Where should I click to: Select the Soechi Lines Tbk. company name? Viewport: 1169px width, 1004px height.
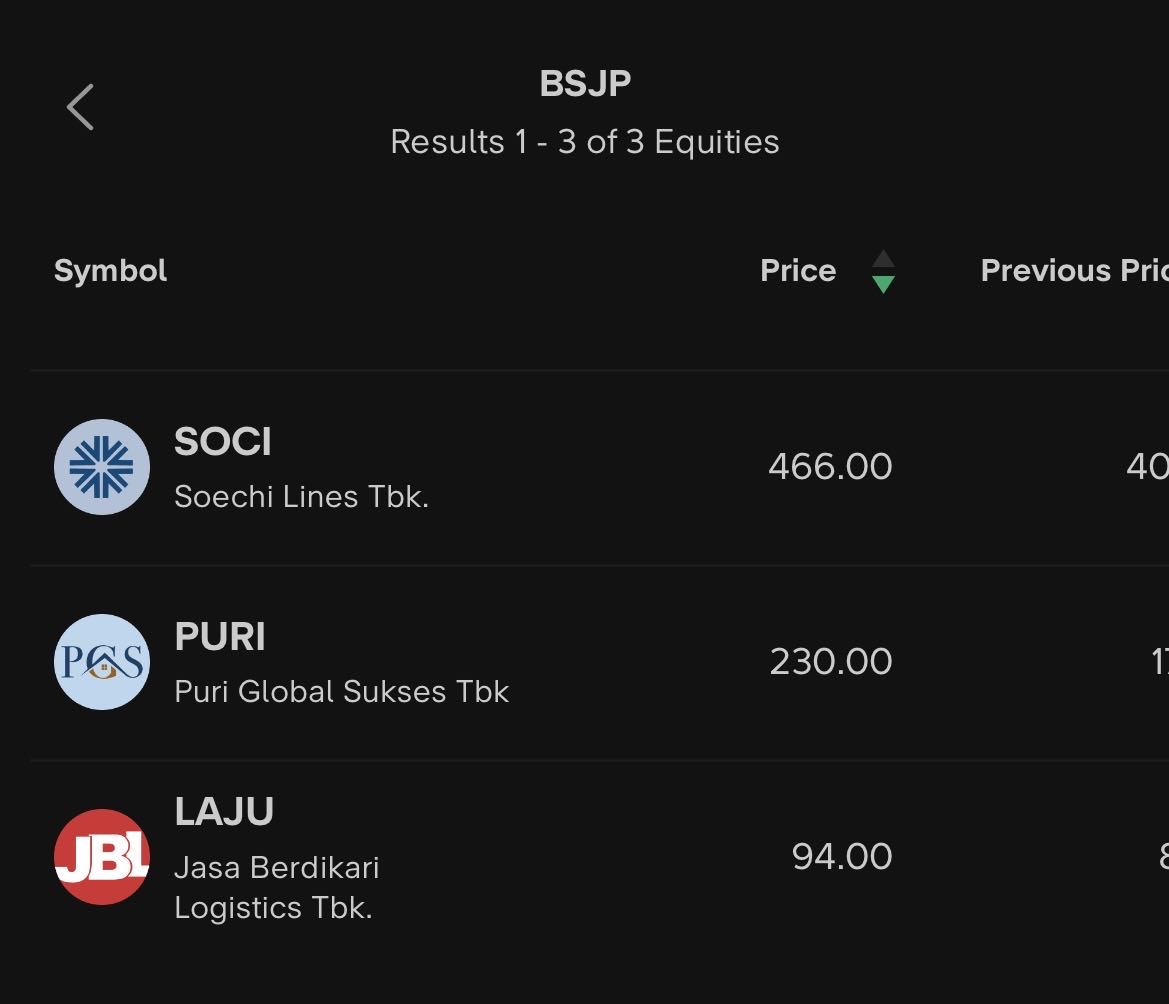(x=301, y=496)
